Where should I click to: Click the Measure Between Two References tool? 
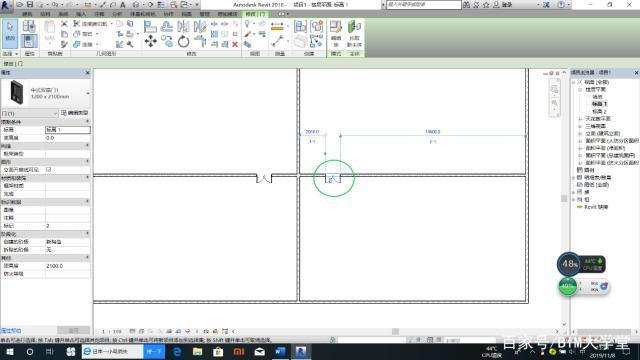click(277, 41)
